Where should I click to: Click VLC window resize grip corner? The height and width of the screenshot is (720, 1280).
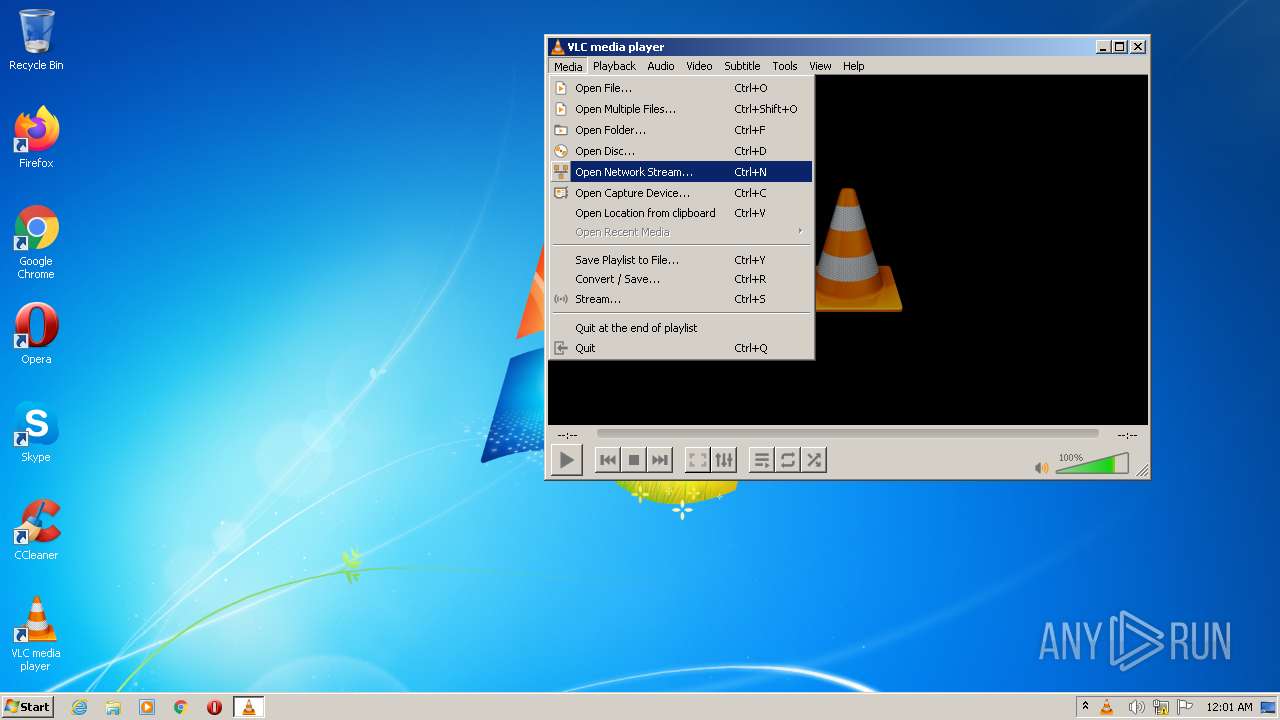click(1142, 471)
